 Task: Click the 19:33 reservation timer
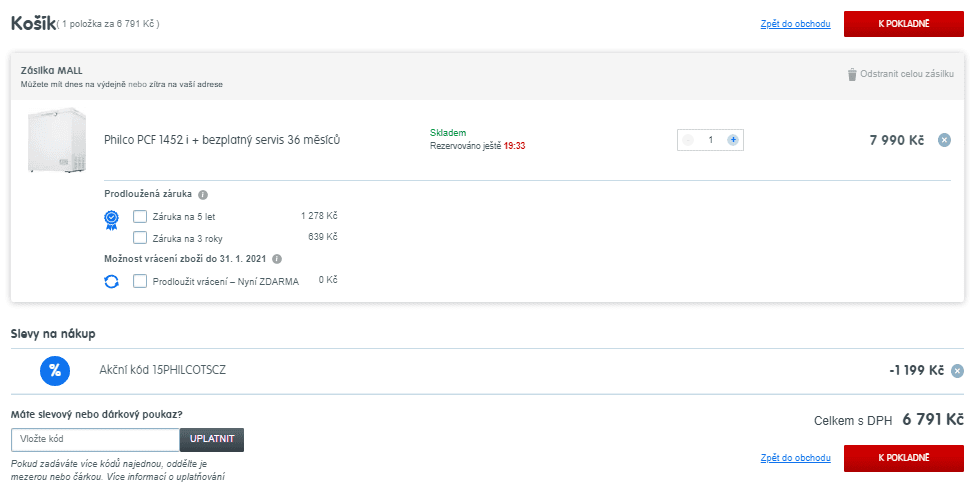pos(515,146)
